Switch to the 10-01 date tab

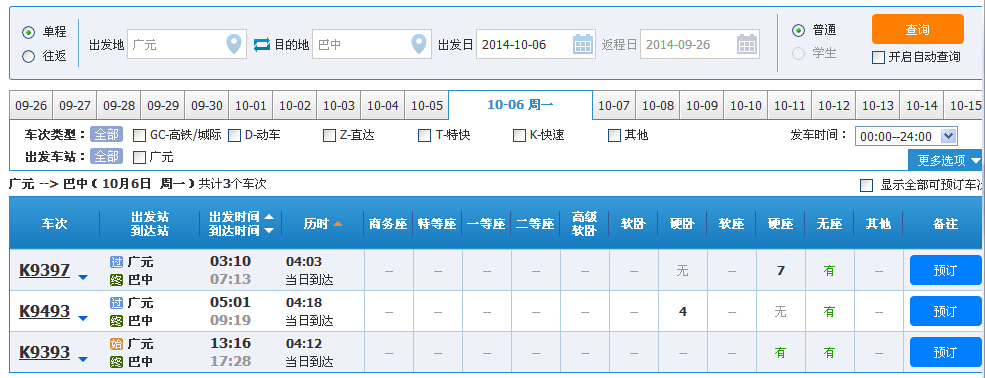pos(251,105)
